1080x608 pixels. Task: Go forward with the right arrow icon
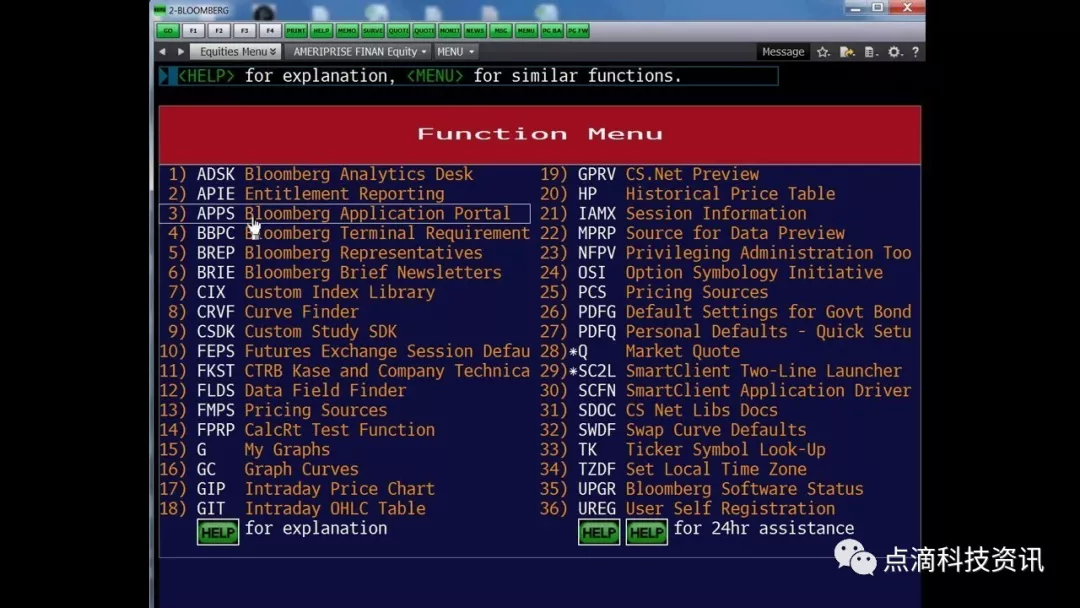[180, 52]
